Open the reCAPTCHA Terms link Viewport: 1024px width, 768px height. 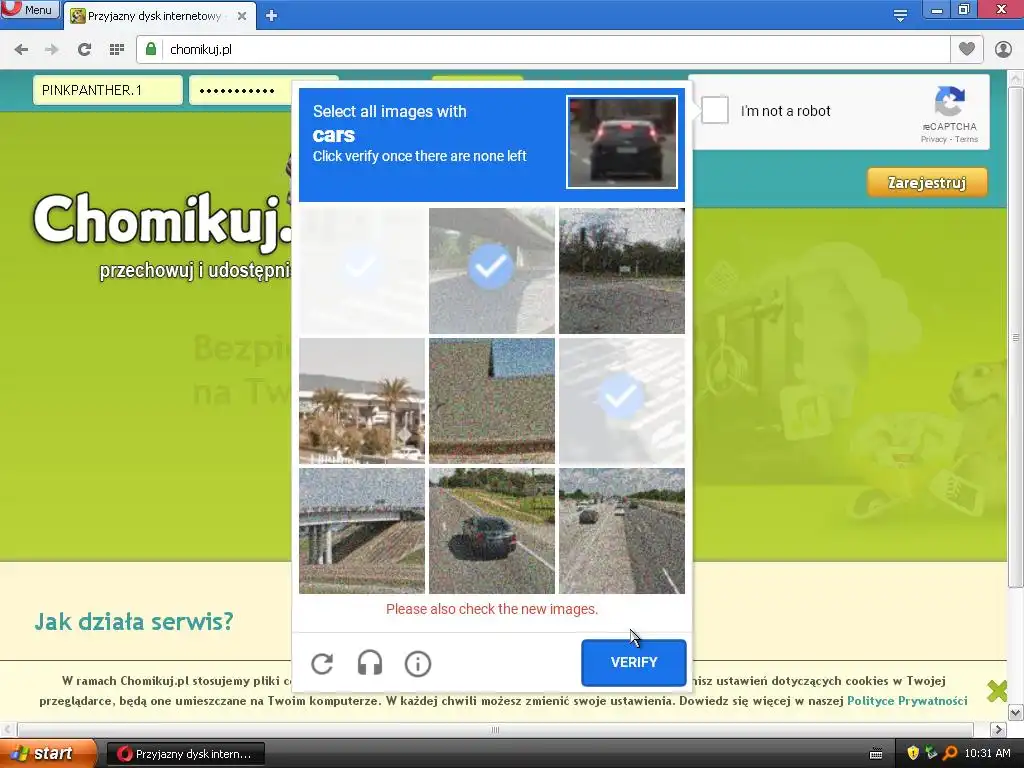point(967,139)
